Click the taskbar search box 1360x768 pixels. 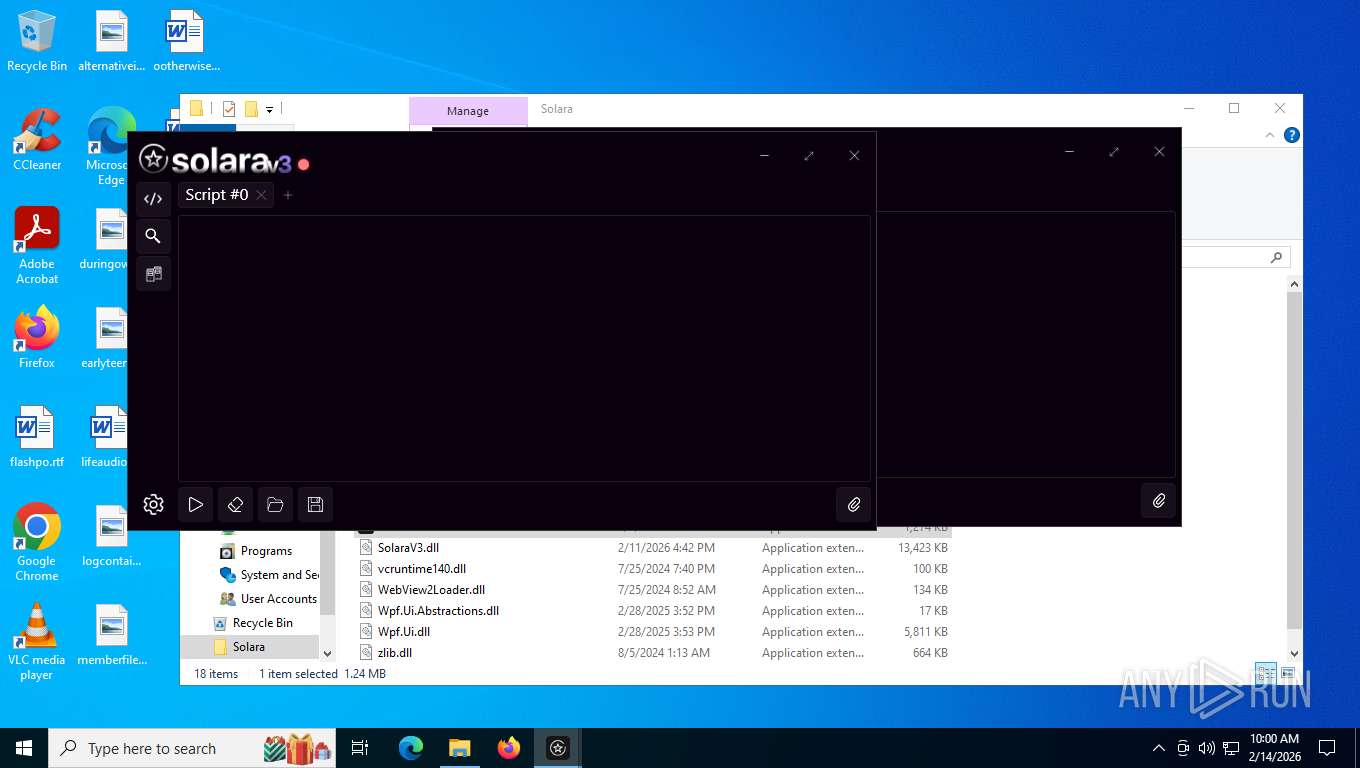(x=194, y=748)
